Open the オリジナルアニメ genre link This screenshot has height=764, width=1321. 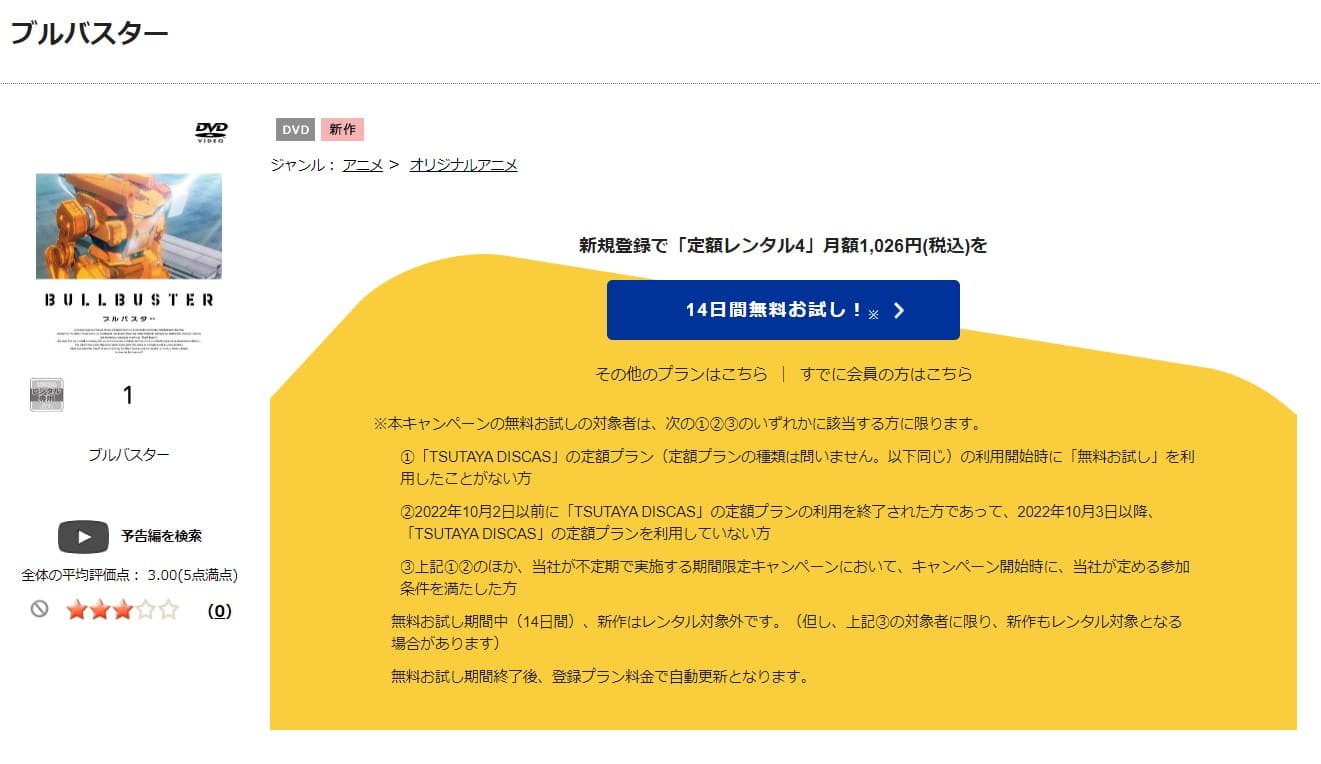(463, 165)
